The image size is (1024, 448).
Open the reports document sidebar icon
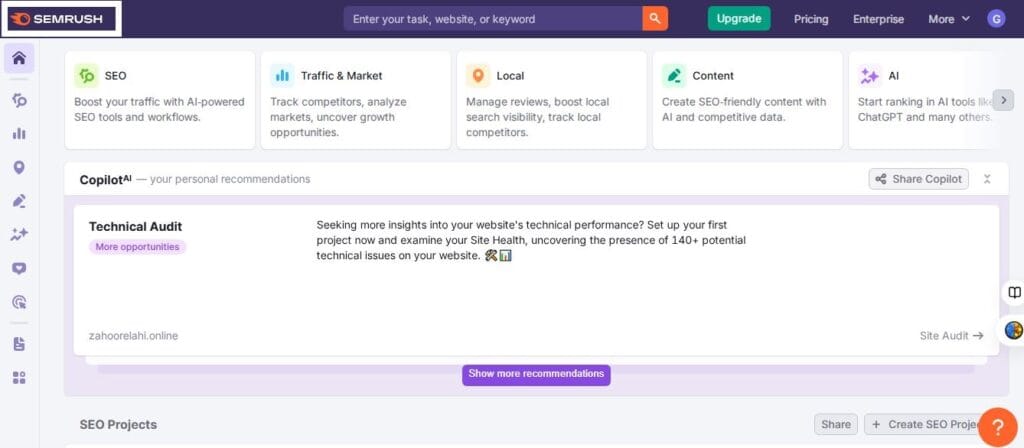tap(19, 344)
